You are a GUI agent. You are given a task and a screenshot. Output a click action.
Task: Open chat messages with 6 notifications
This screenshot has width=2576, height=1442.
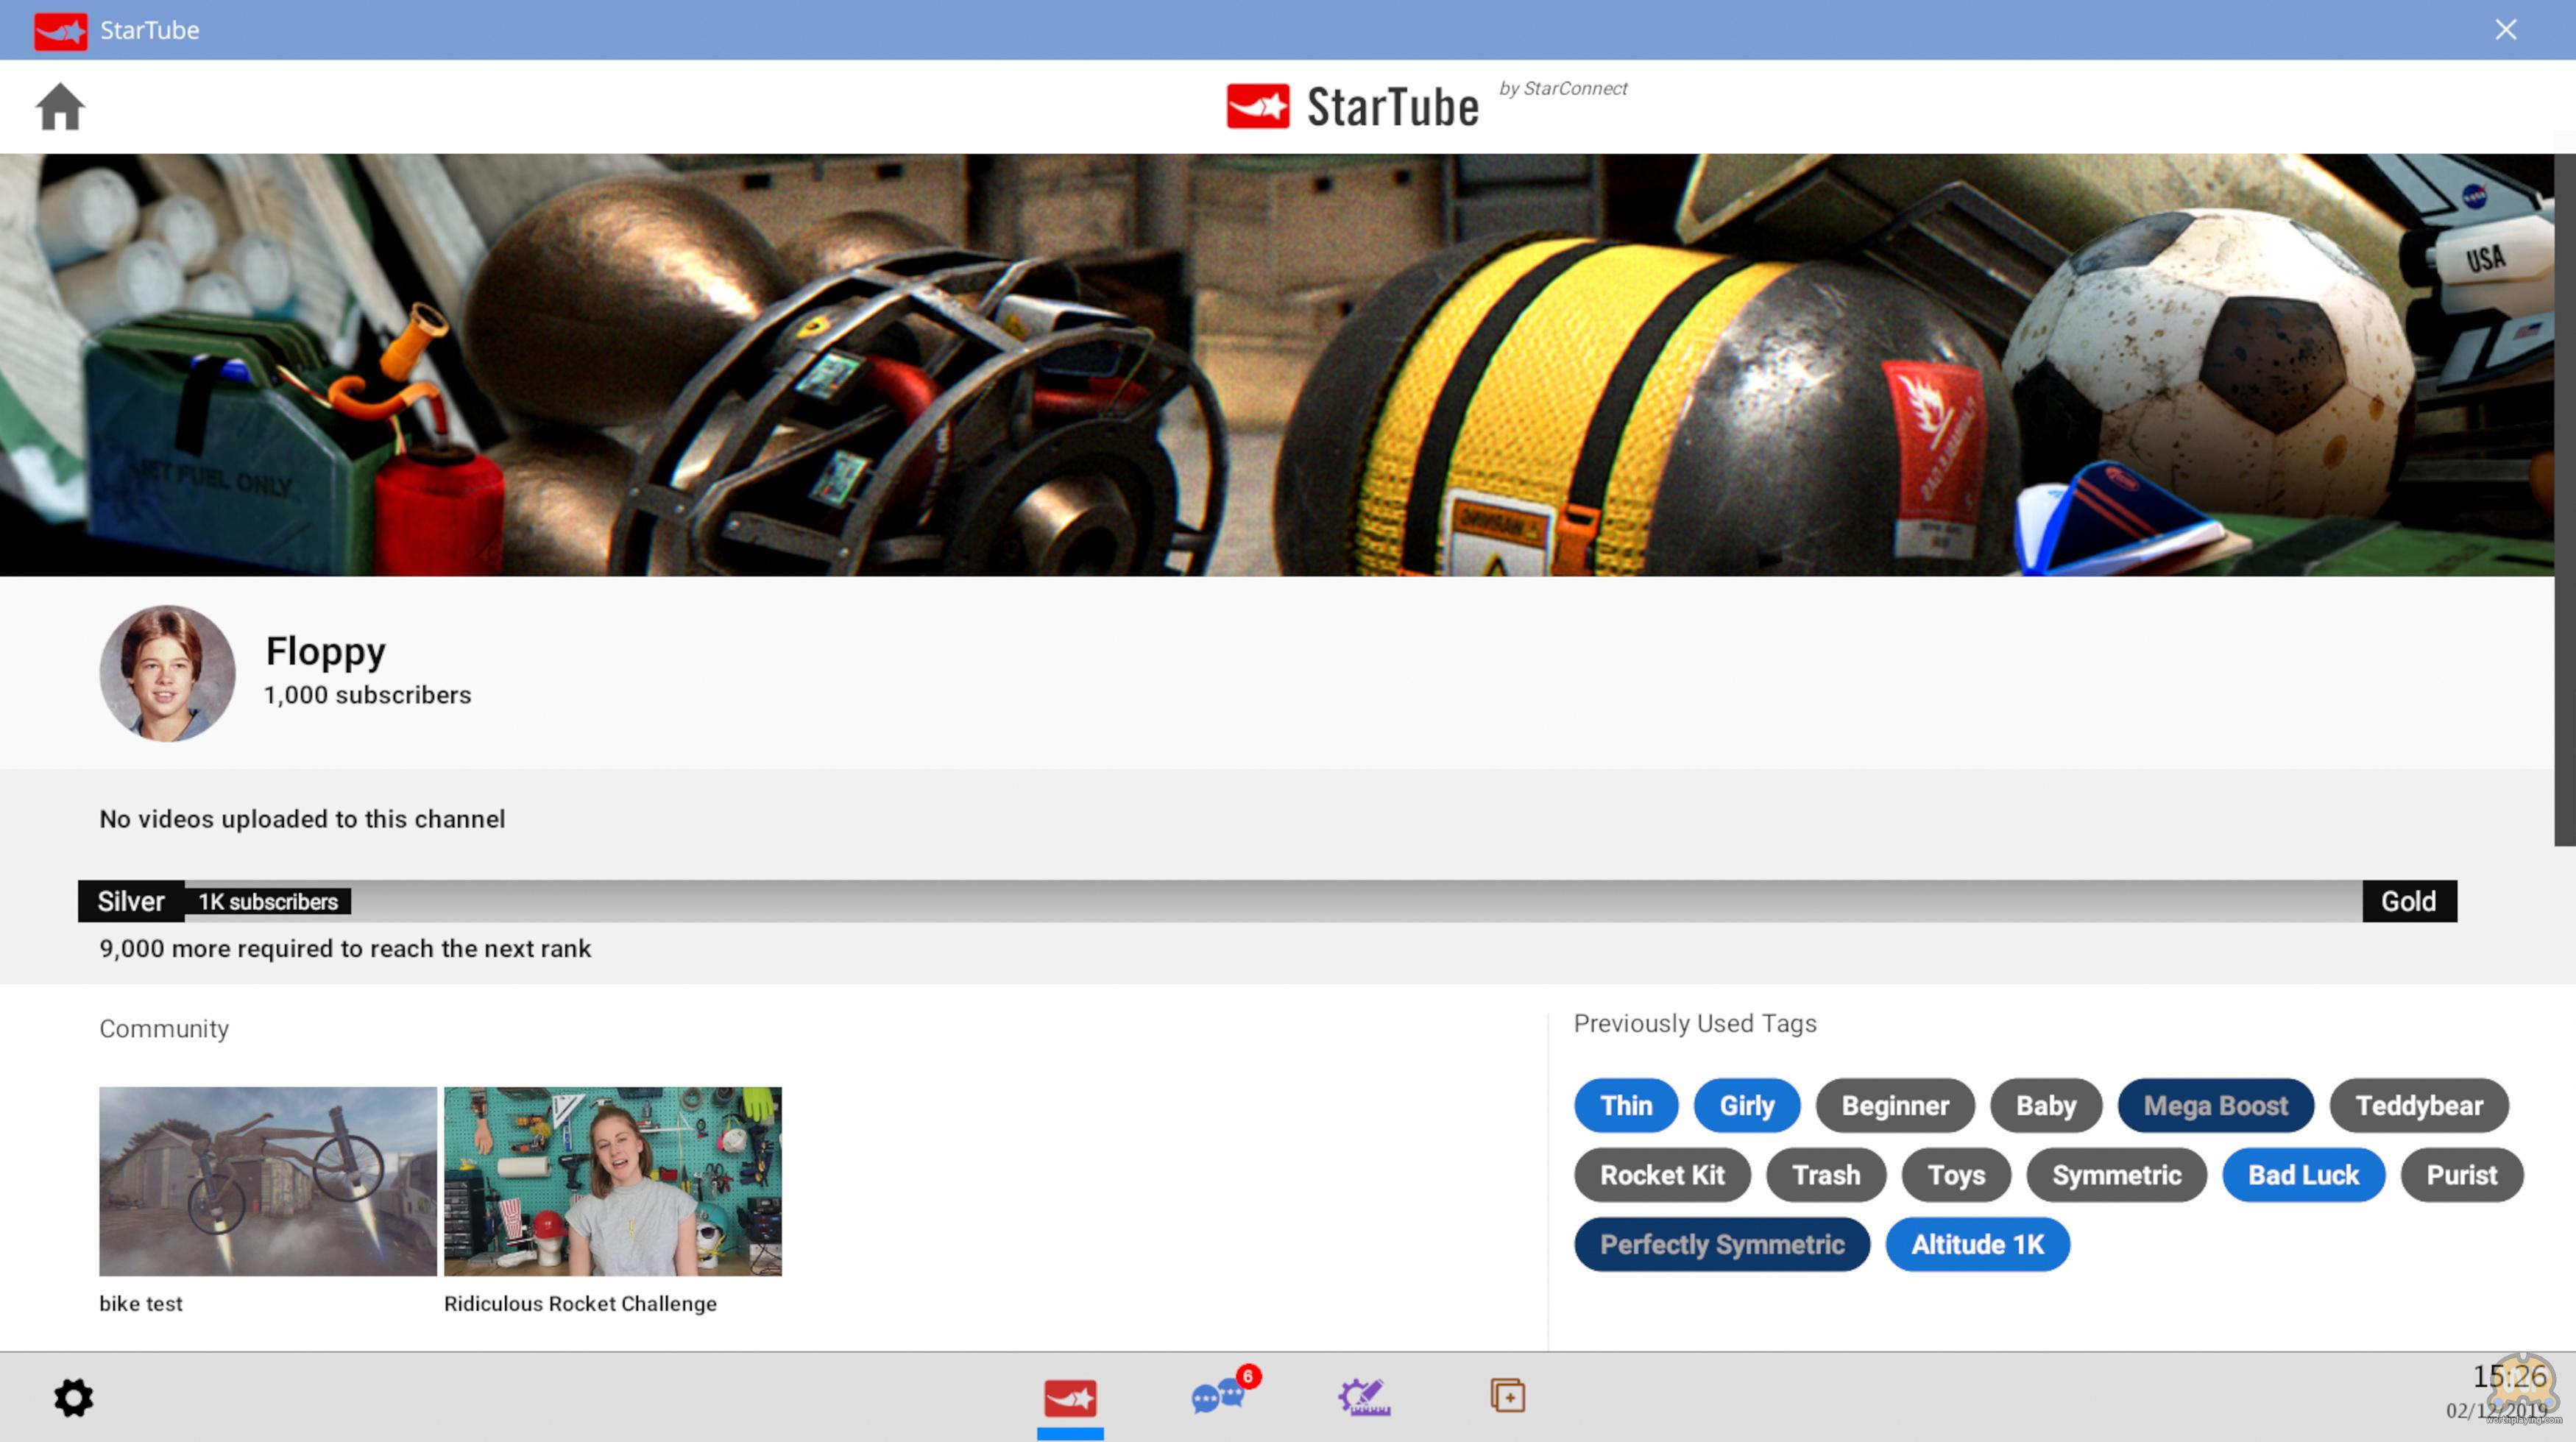tap(1218, 1395)
